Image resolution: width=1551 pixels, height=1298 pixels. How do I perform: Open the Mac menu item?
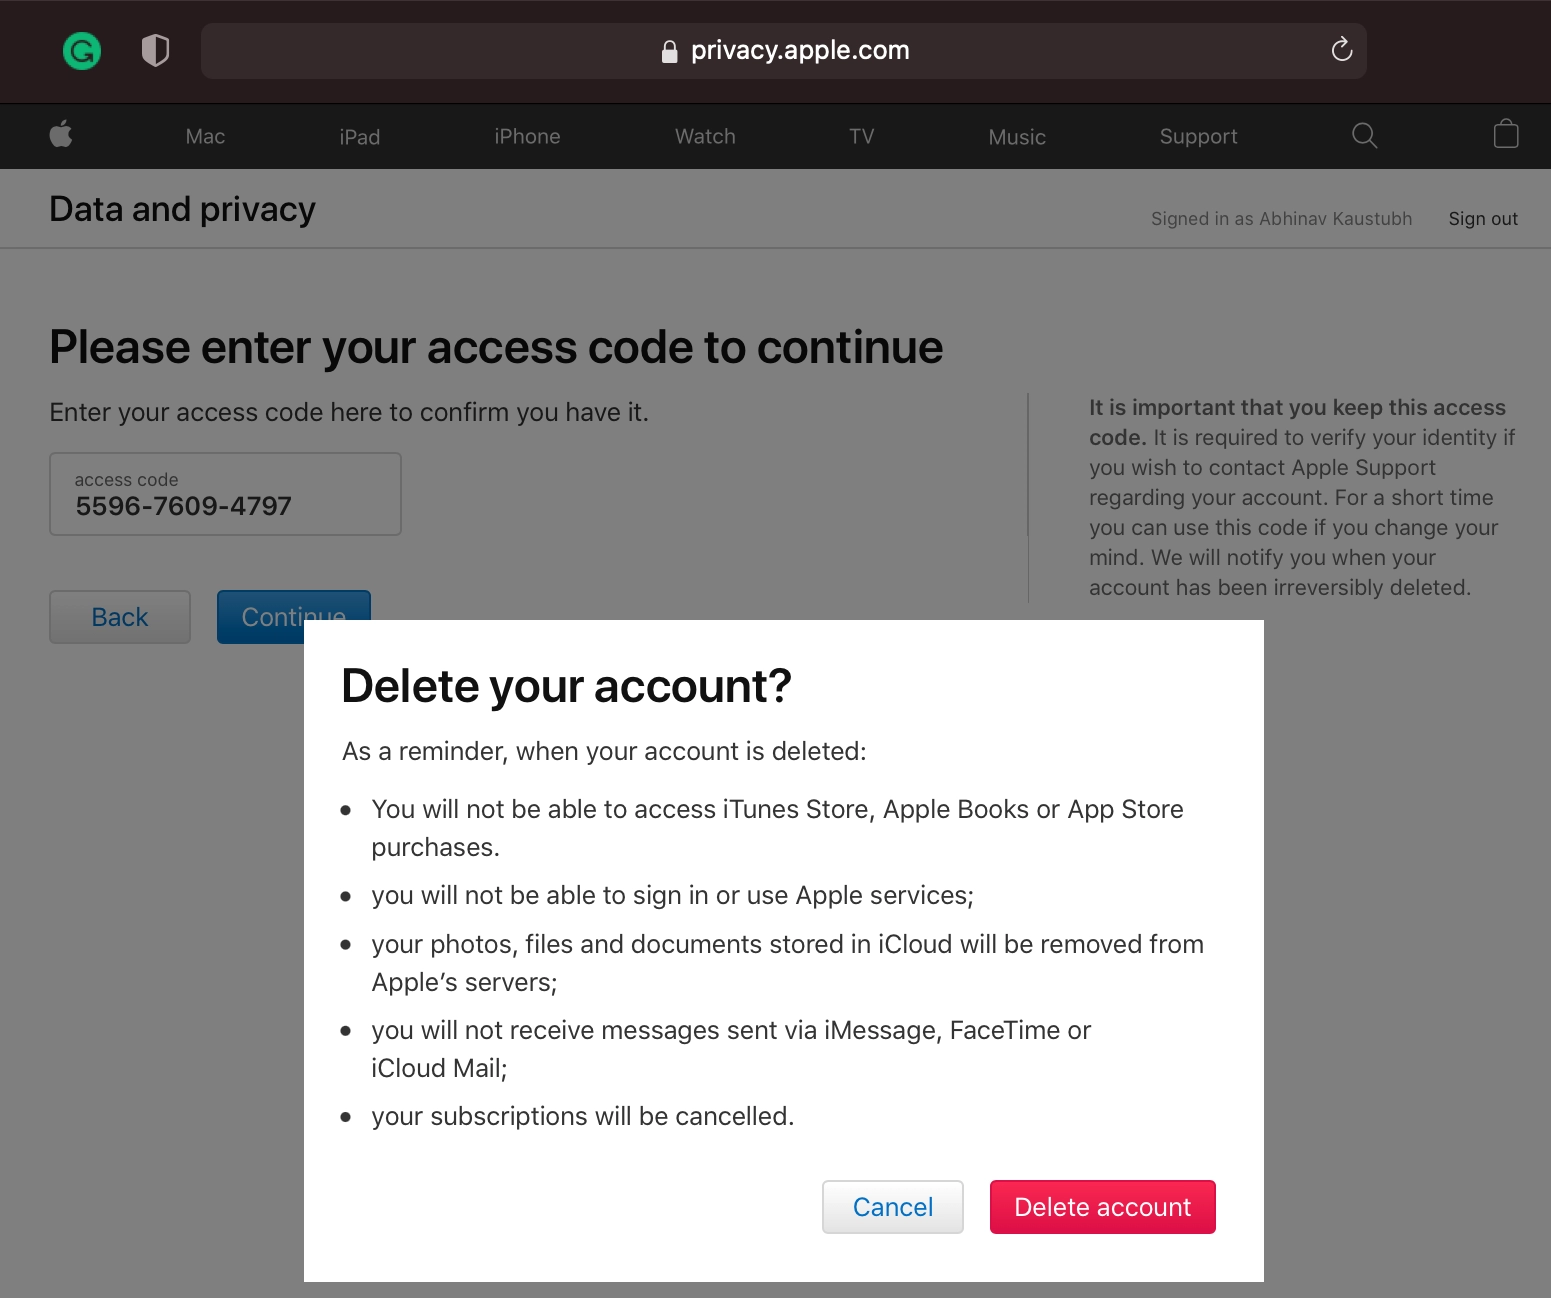[205, 137]
